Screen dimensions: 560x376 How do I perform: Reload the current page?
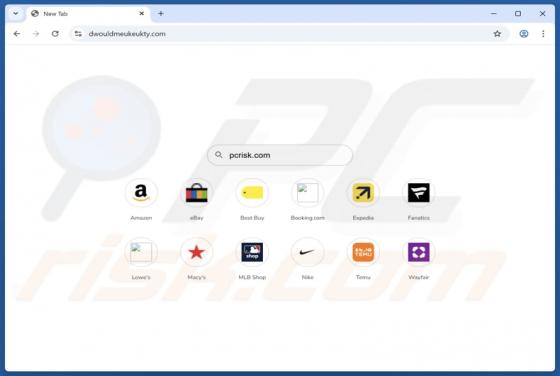55,34
